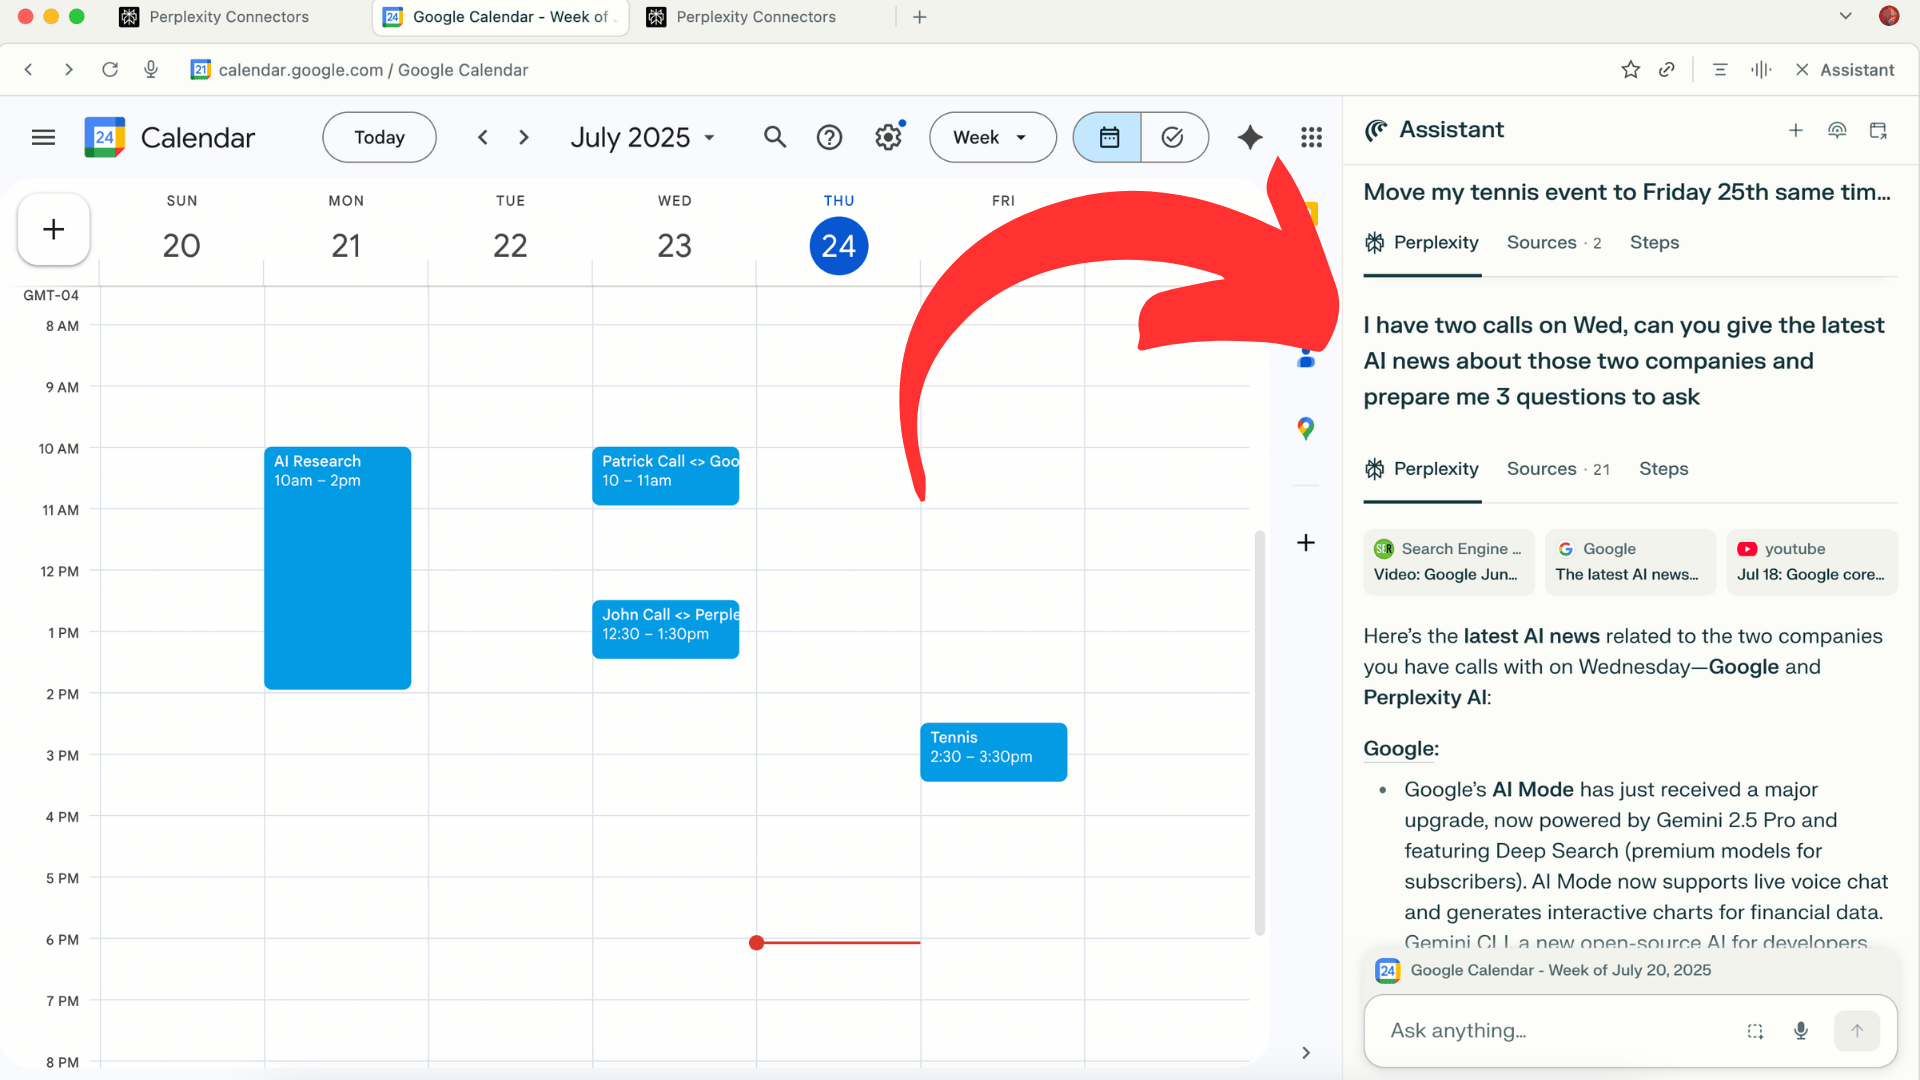Open the Google apps grid

coord(1311,137)
